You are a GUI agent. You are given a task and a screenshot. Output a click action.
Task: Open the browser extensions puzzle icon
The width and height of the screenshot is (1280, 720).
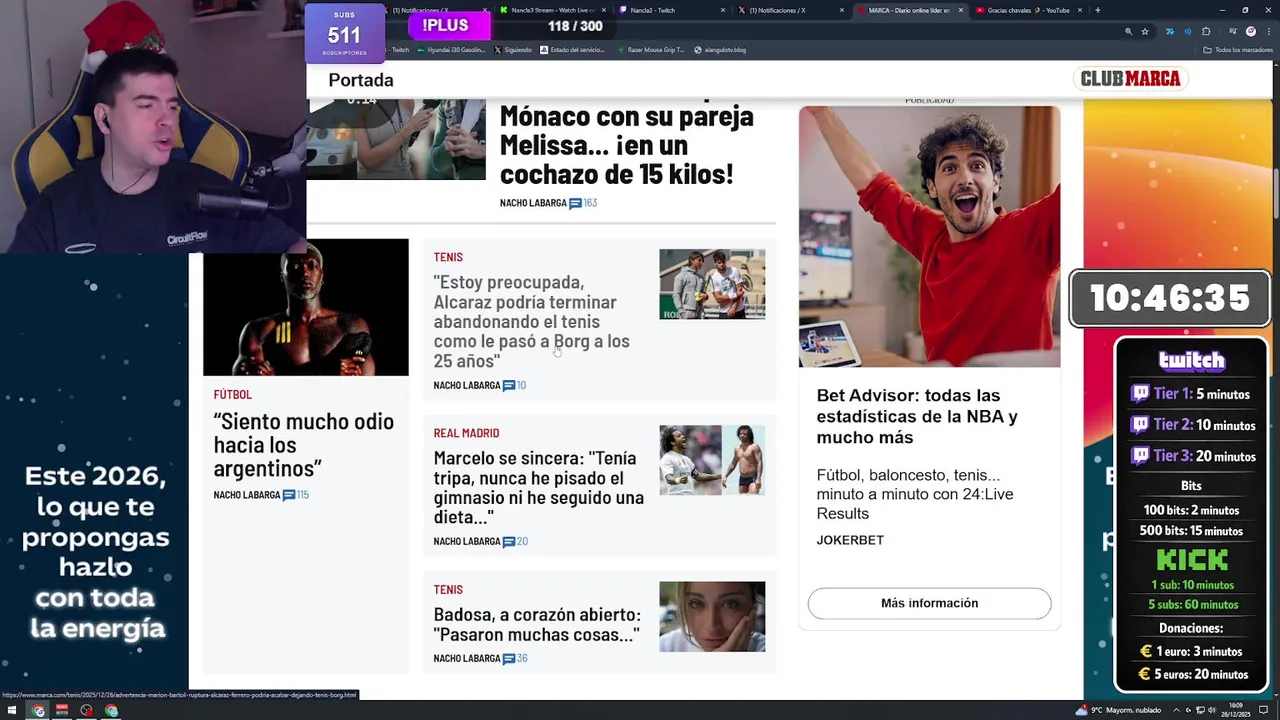coord(1206,31)
